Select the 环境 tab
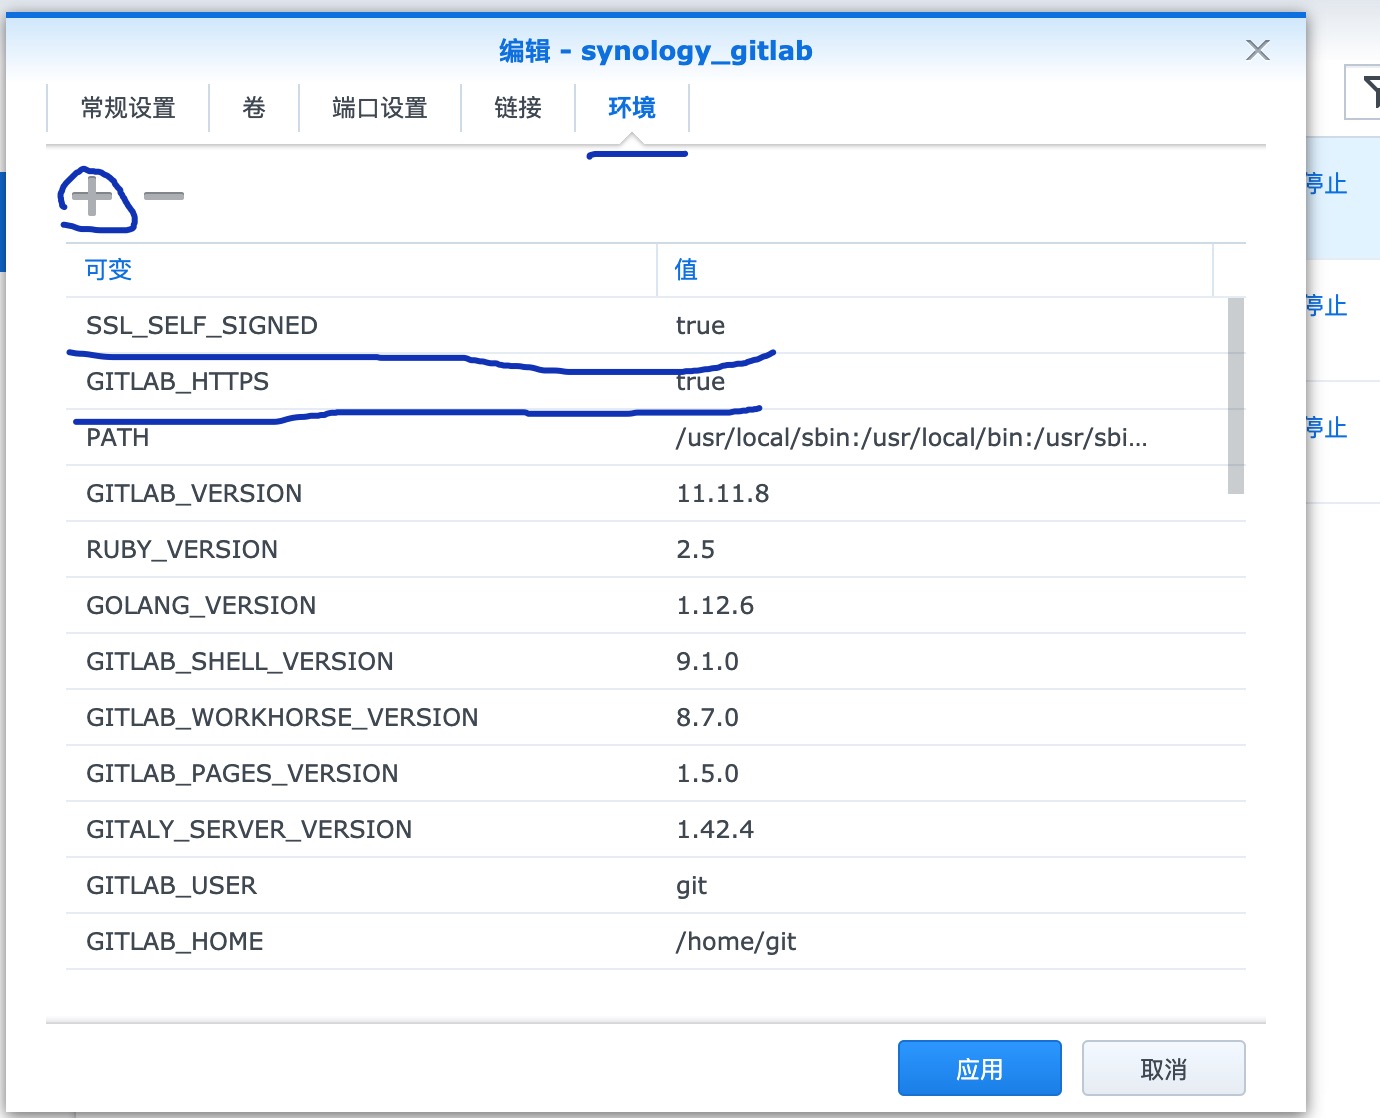This screenshot has height=1118, width=1380. [x=632, y=108]
